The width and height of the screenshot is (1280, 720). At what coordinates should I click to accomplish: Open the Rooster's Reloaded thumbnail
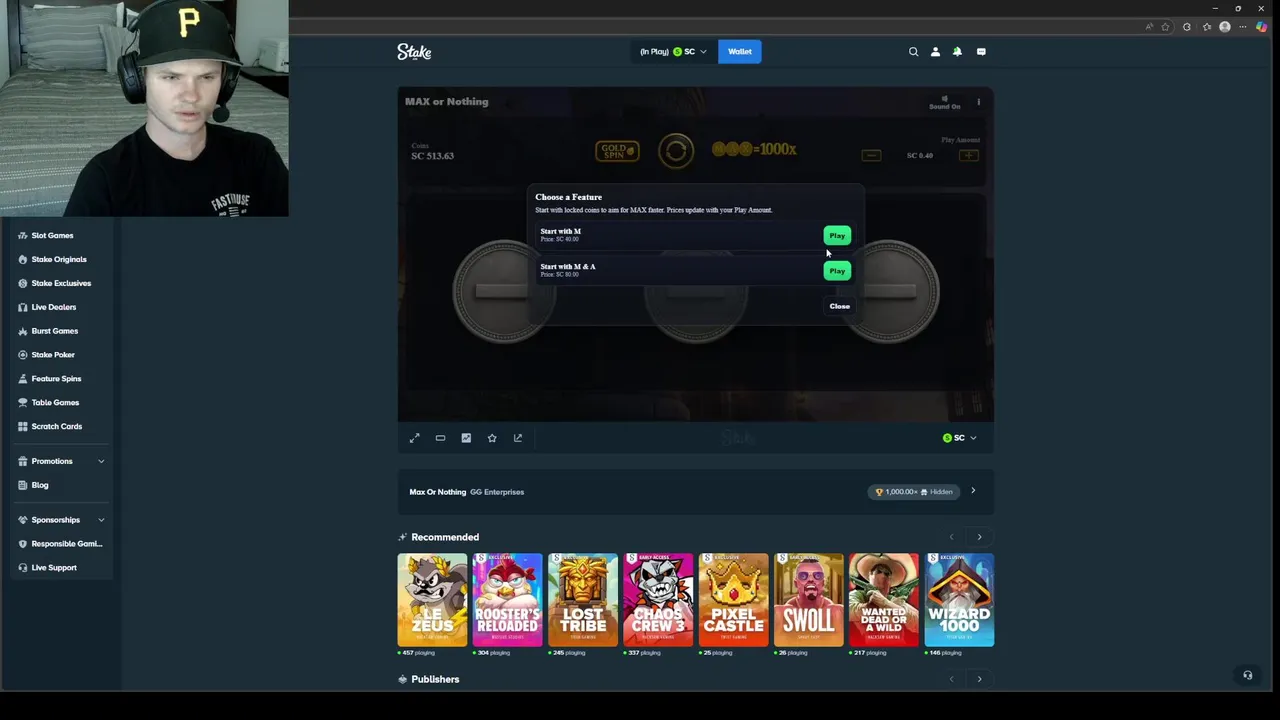pyautogui.click(x=507, y=600)
